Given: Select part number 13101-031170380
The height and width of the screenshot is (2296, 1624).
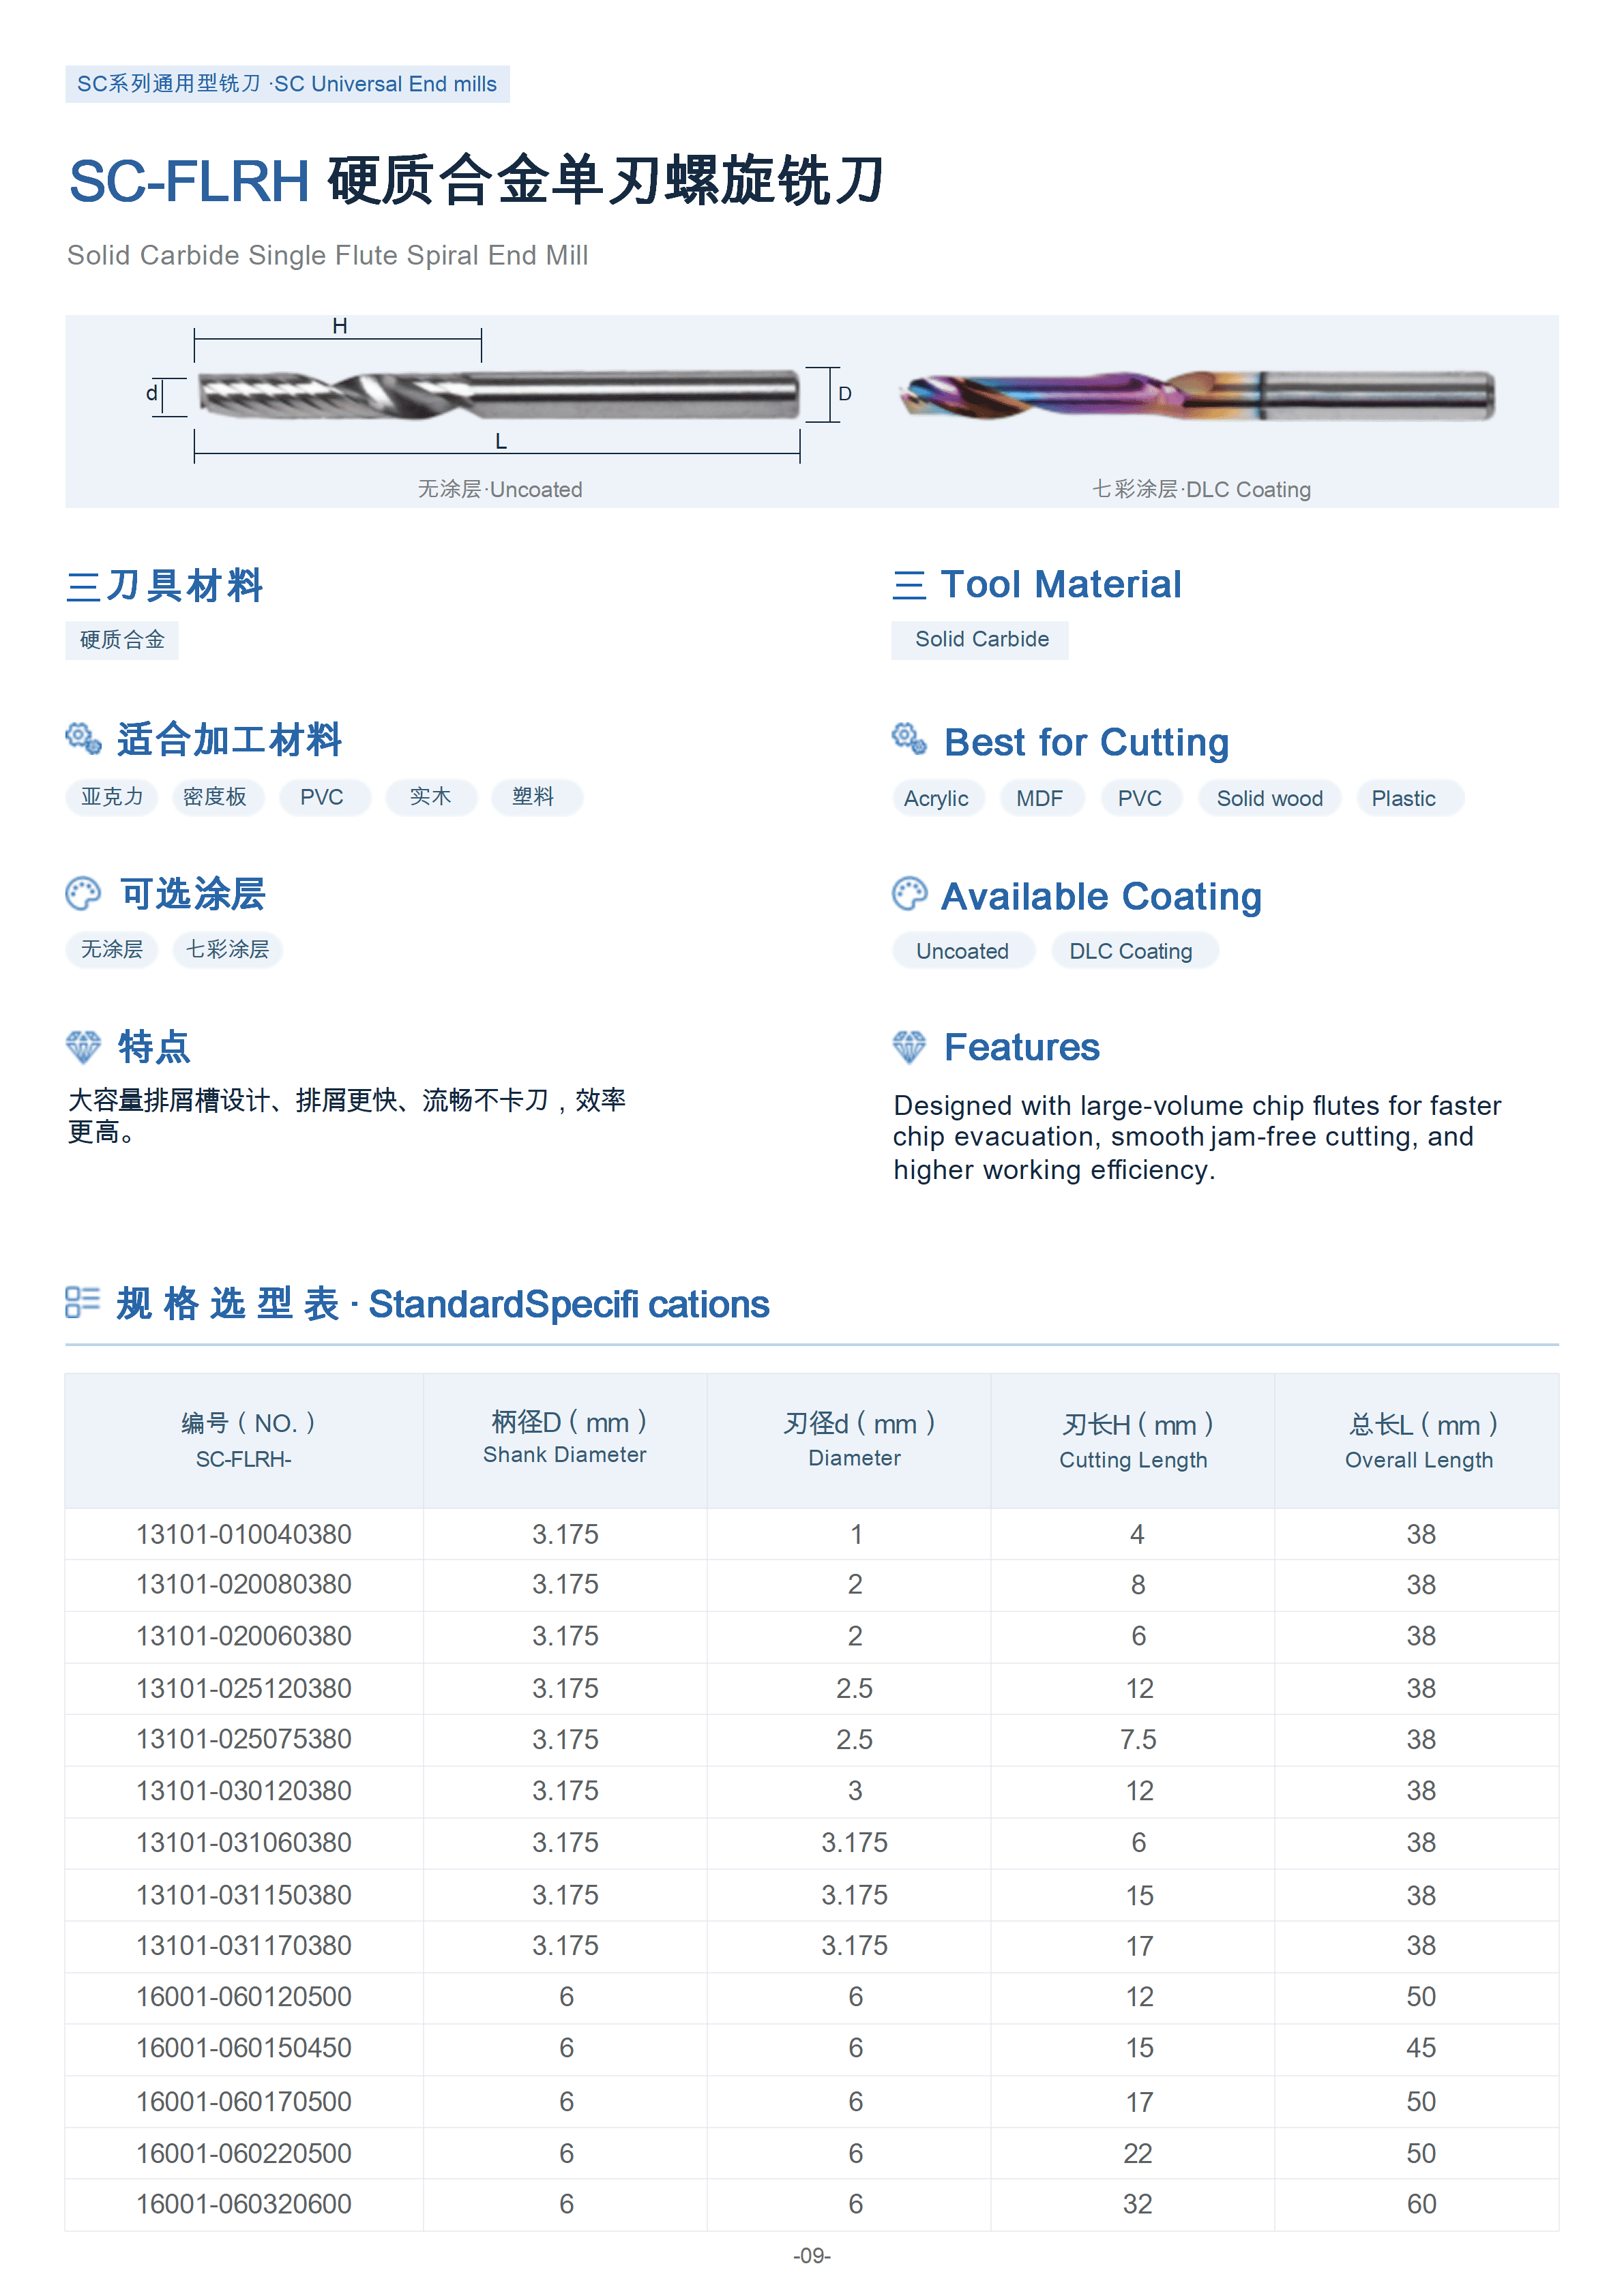Looking at the screenshot, I should 244,1945.
